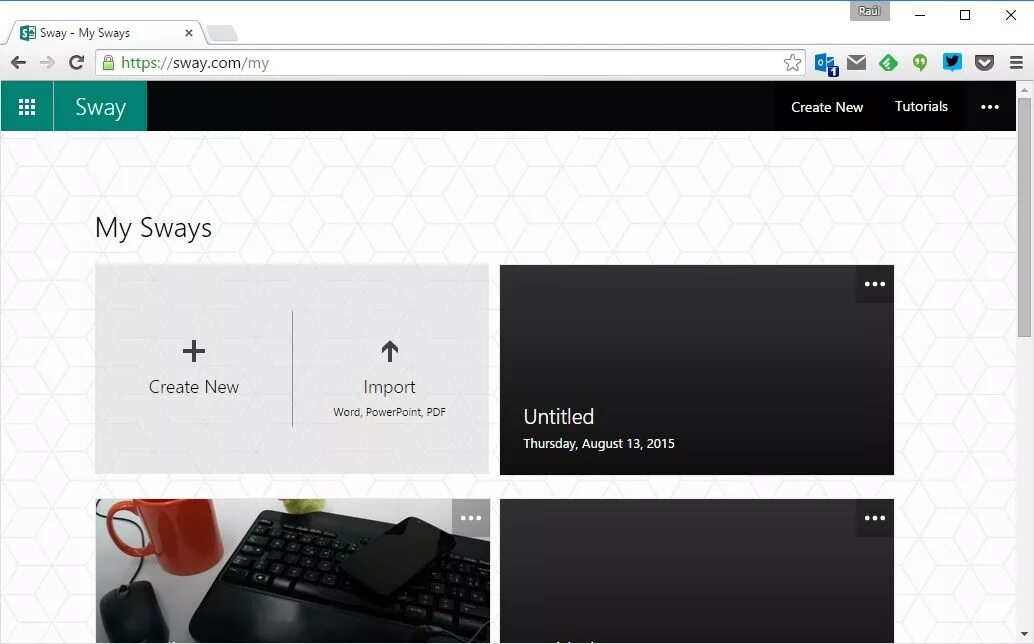Click the 'Word, PowerPoint, PDF' caption
The image size is (1034, 644).
[x=389, y=412]
